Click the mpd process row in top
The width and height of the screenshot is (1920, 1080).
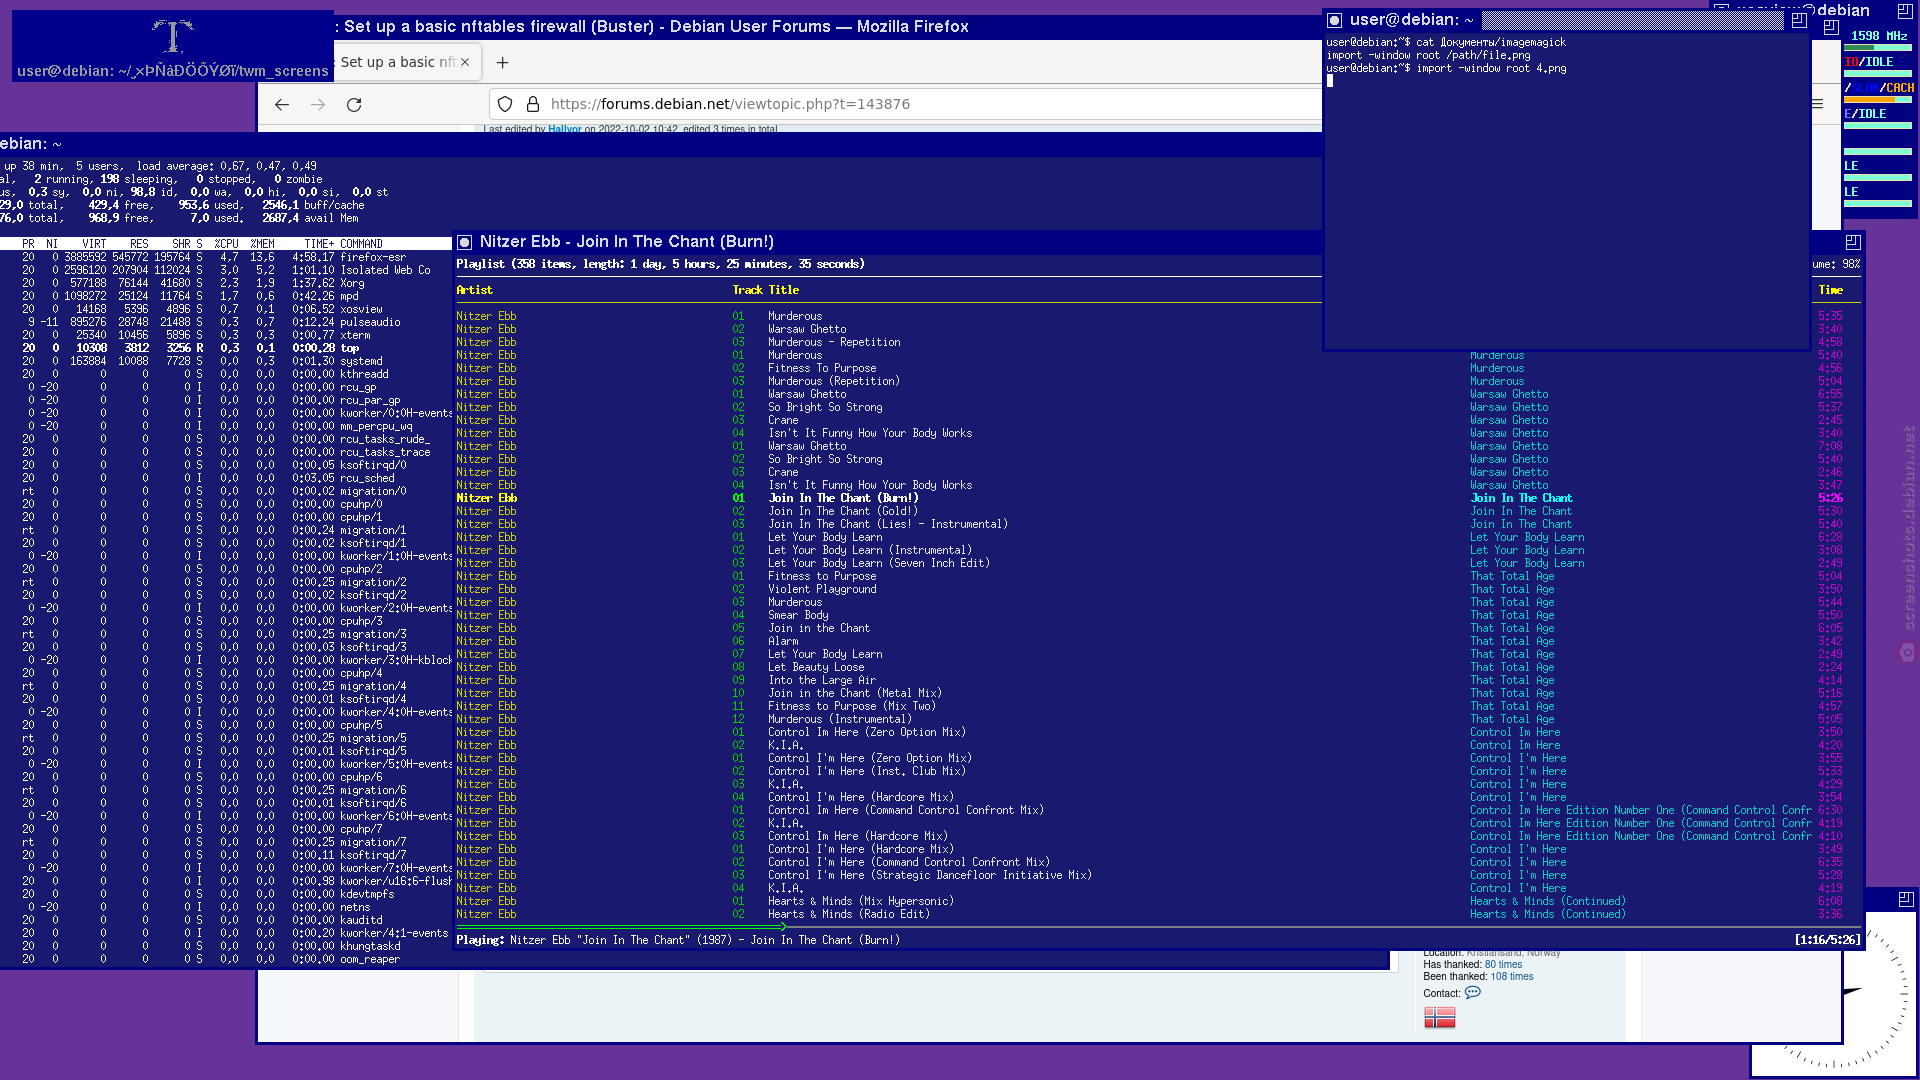click(x=226, y=296)
